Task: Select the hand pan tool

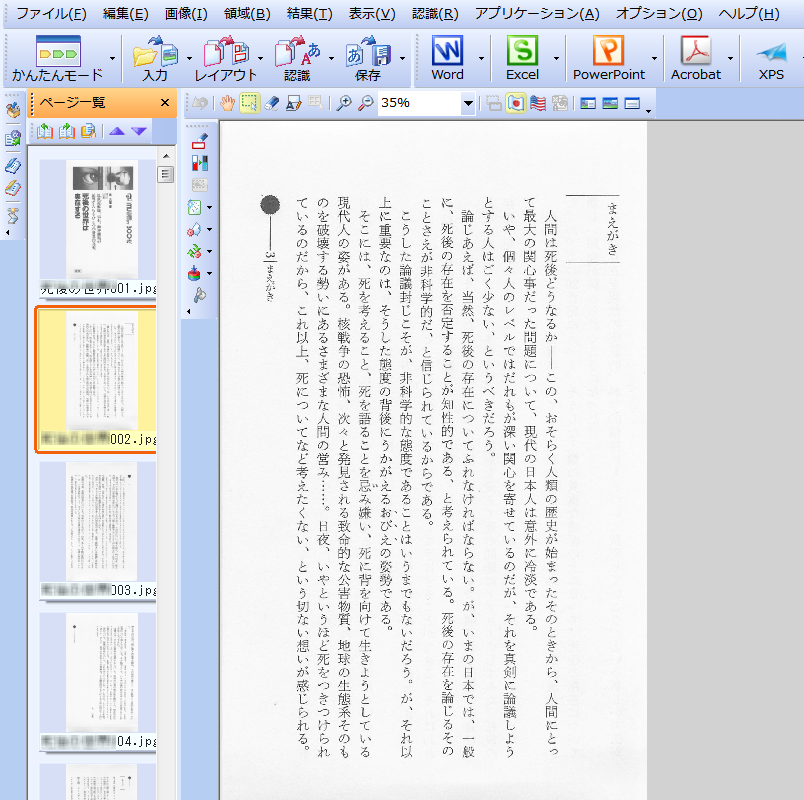Action: pyautogui.click(x=227, y=103)
